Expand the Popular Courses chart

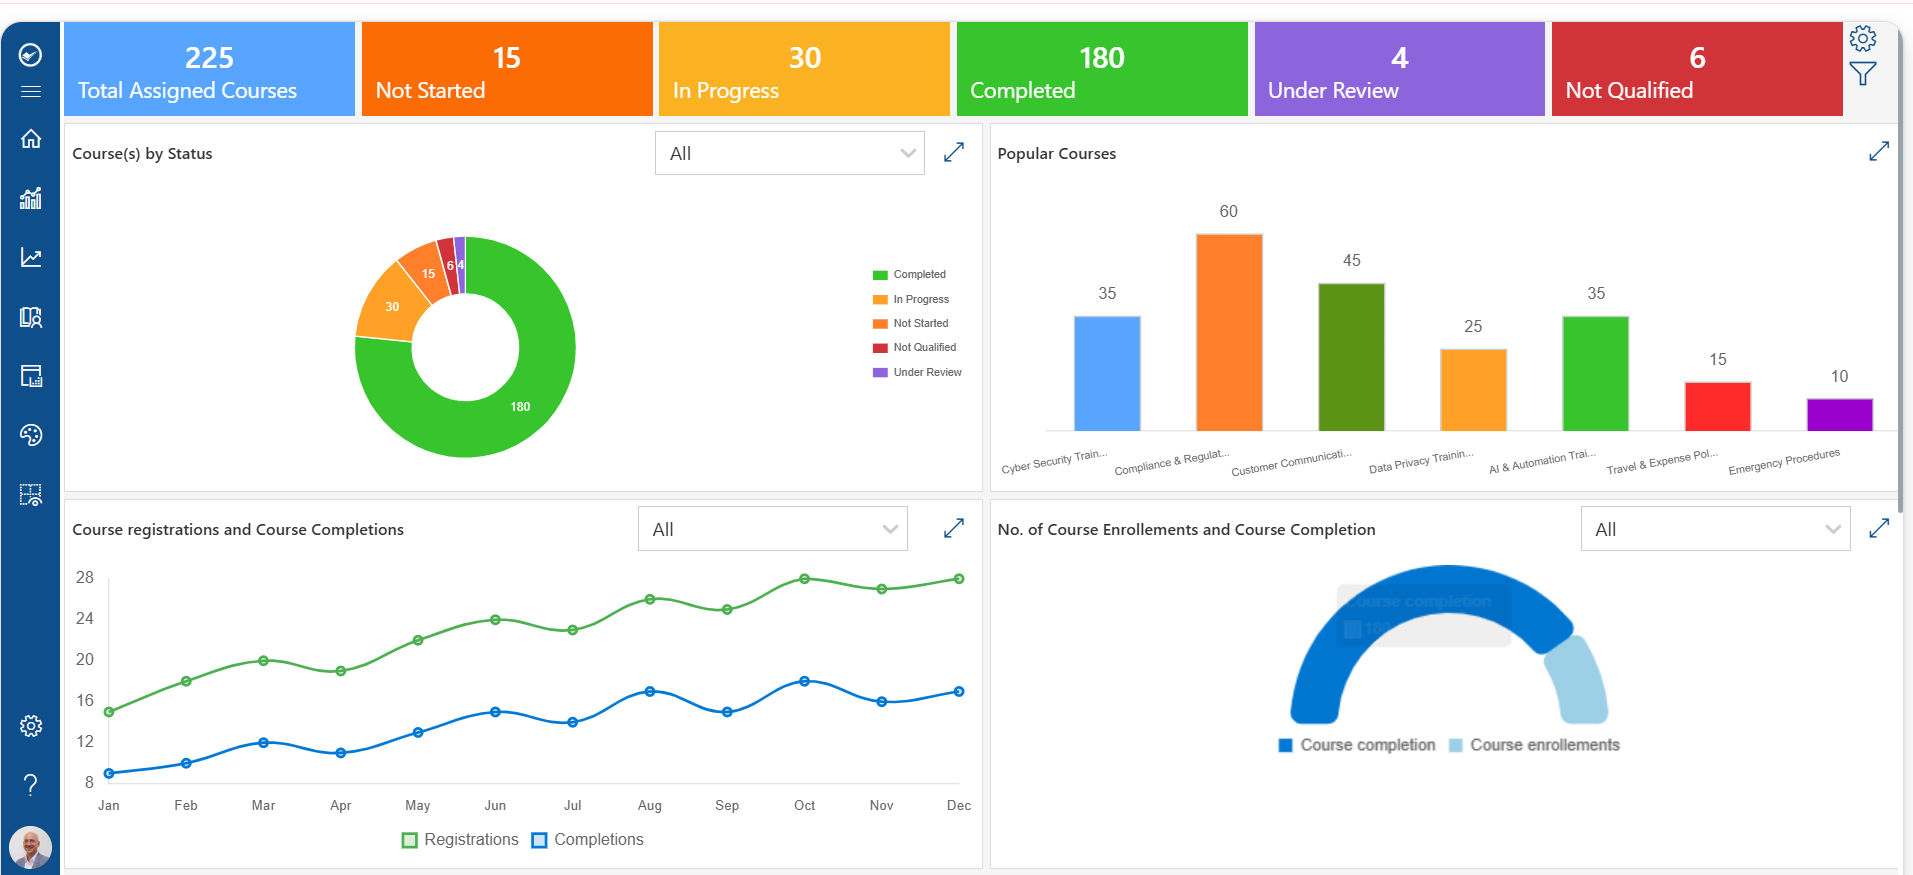tap(1879, 151)
